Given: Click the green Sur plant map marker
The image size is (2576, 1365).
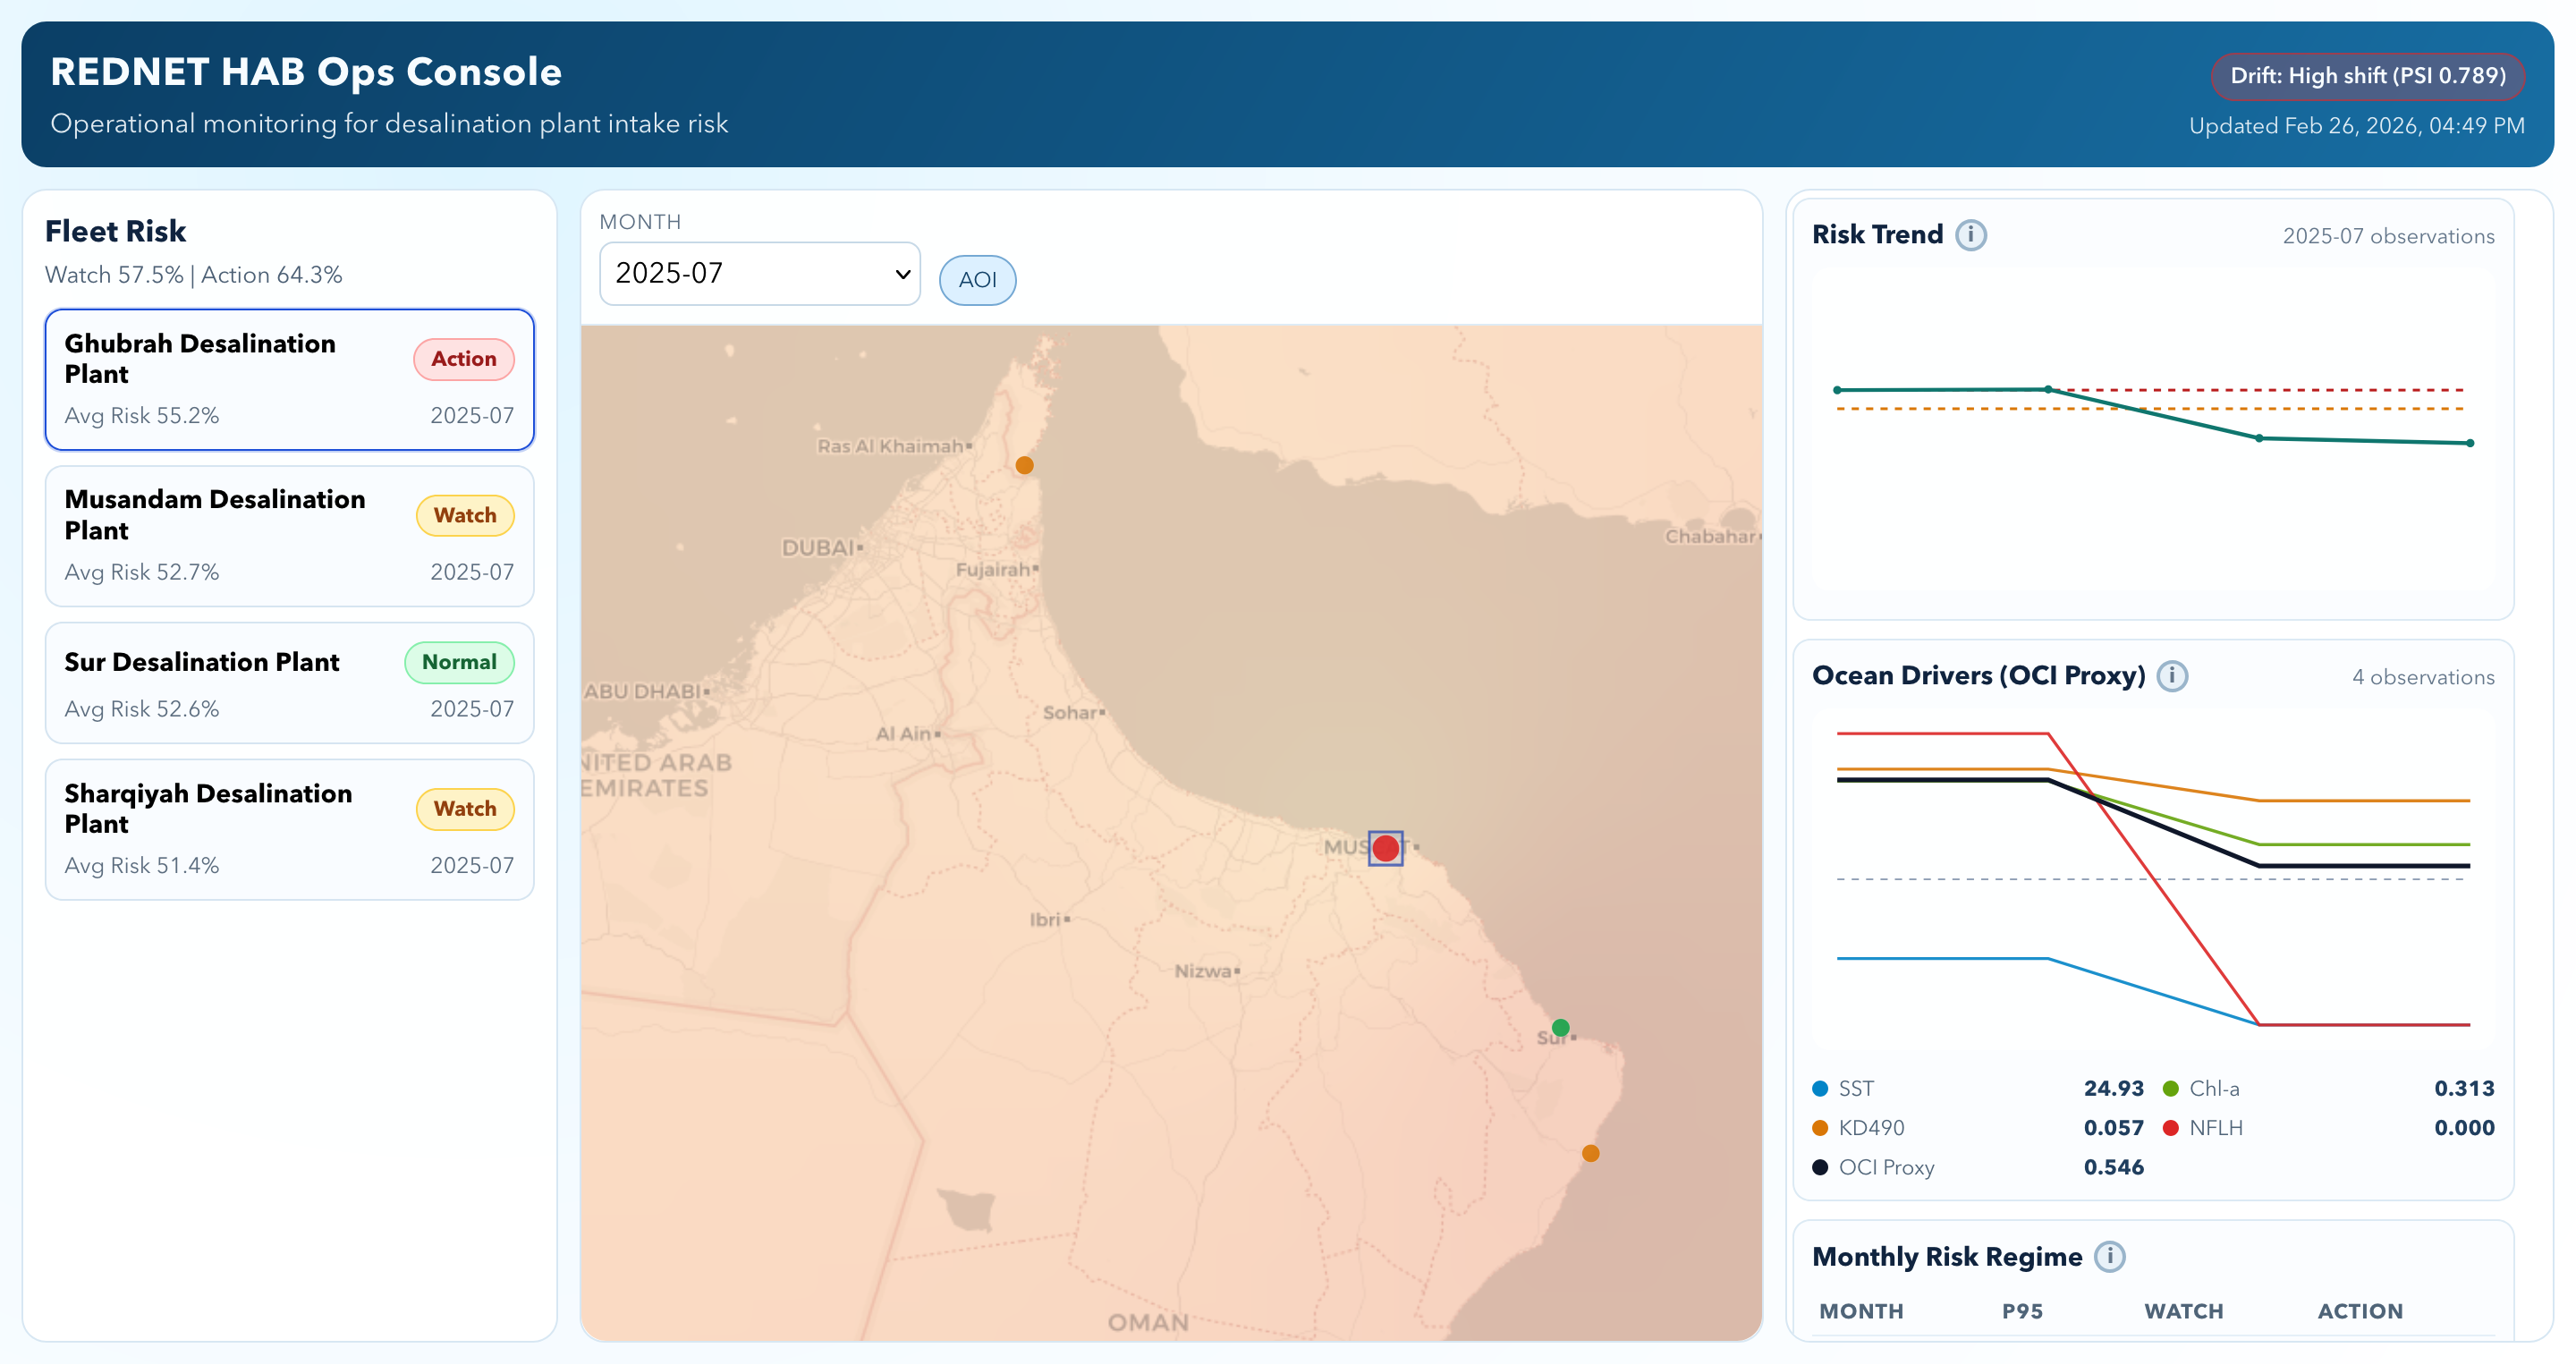Looking at the screenshot, I should (x=1560, y=1027).
